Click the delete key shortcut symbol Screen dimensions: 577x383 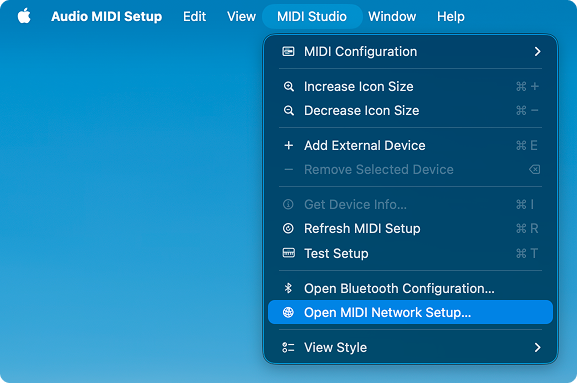[534, 169]
